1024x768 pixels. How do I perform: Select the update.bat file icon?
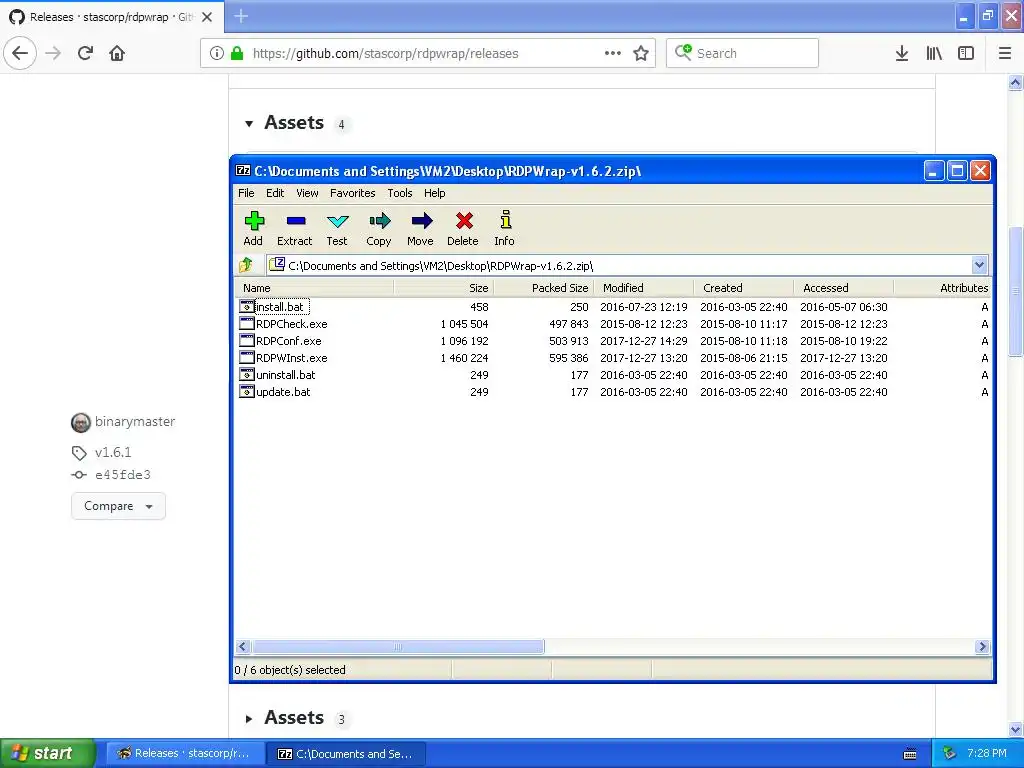[247, 391]
